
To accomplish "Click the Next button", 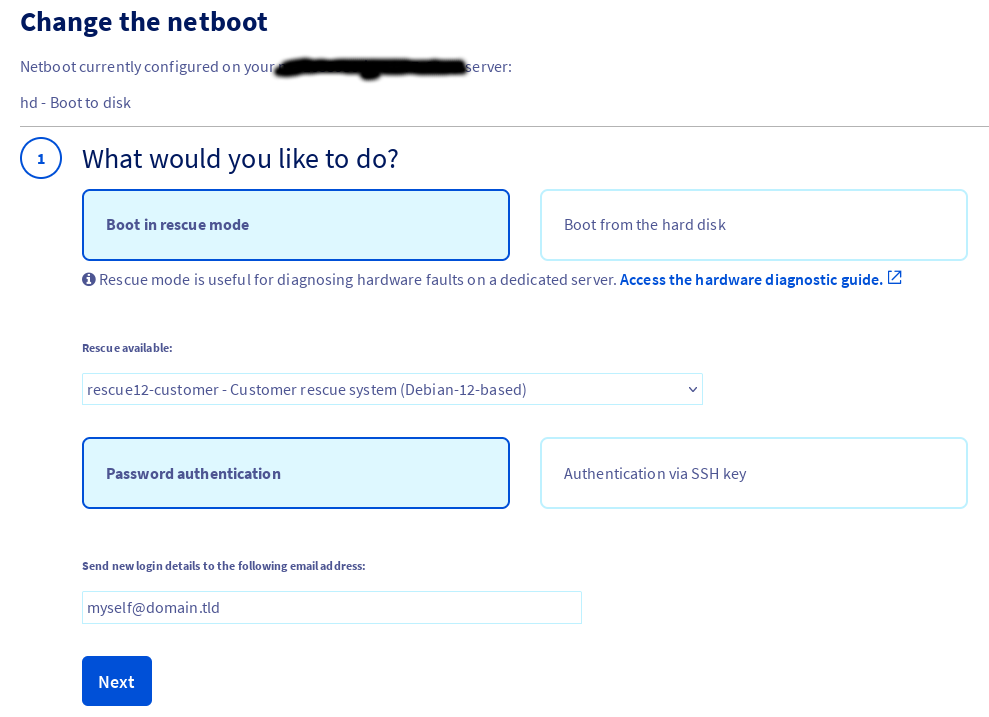I will point(117,681).
